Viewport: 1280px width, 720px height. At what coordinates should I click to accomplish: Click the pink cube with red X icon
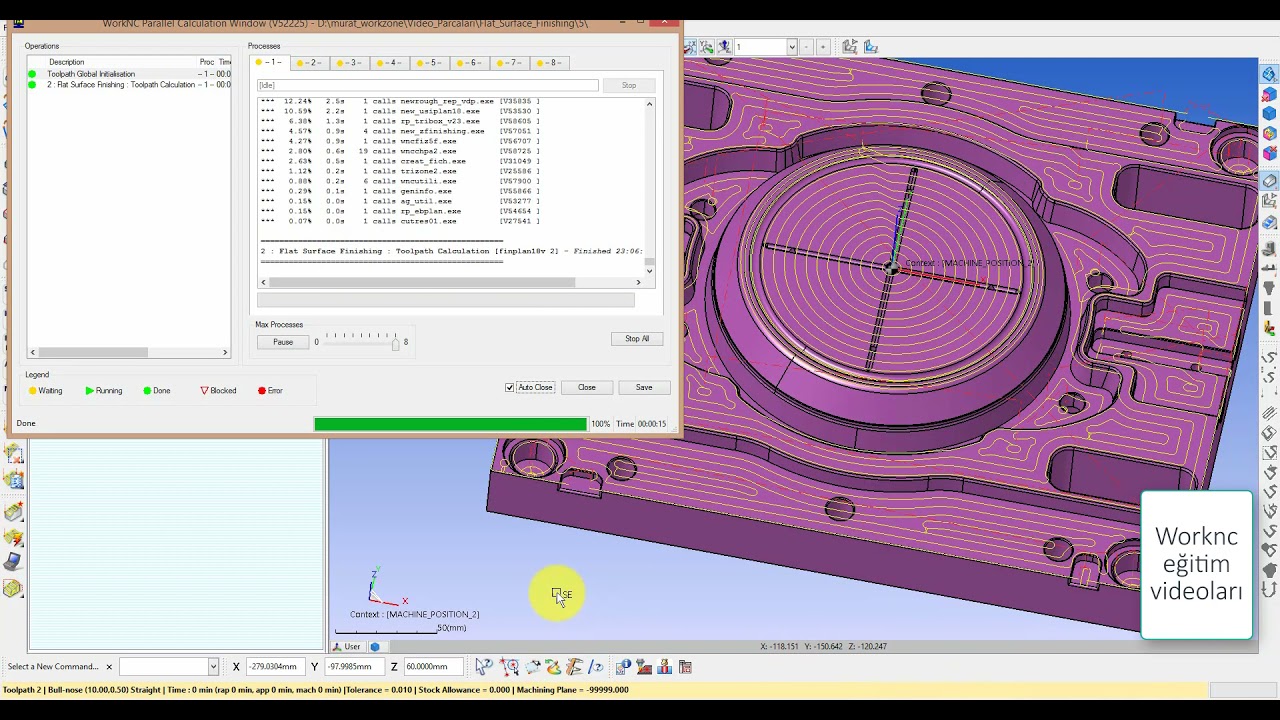(x=1269, y=154)
